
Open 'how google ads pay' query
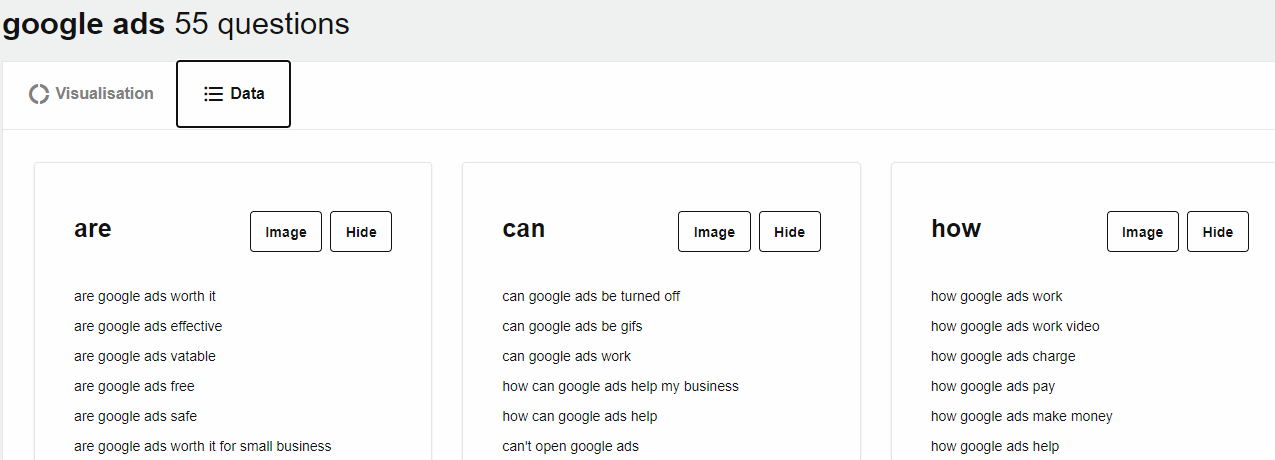coord(993,386)
